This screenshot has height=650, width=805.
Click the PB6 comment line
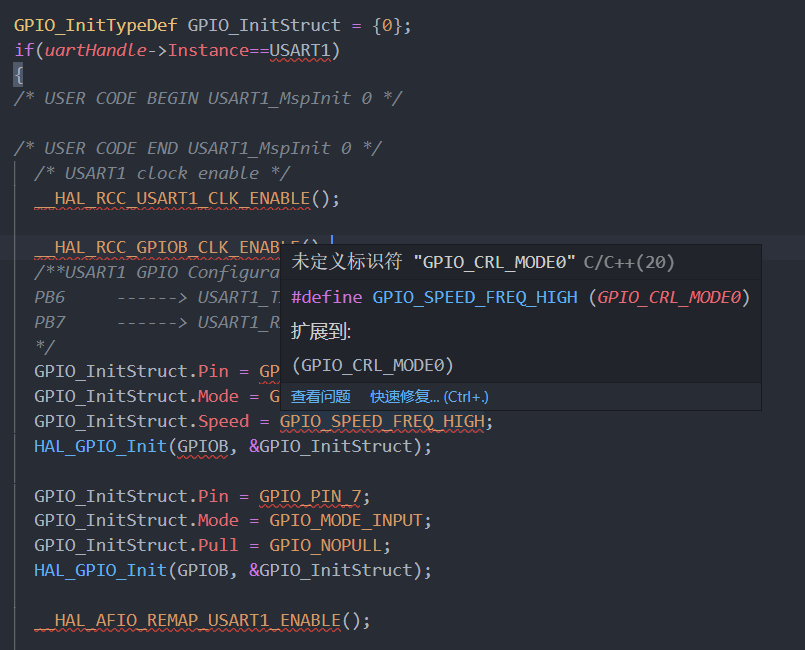157,297
